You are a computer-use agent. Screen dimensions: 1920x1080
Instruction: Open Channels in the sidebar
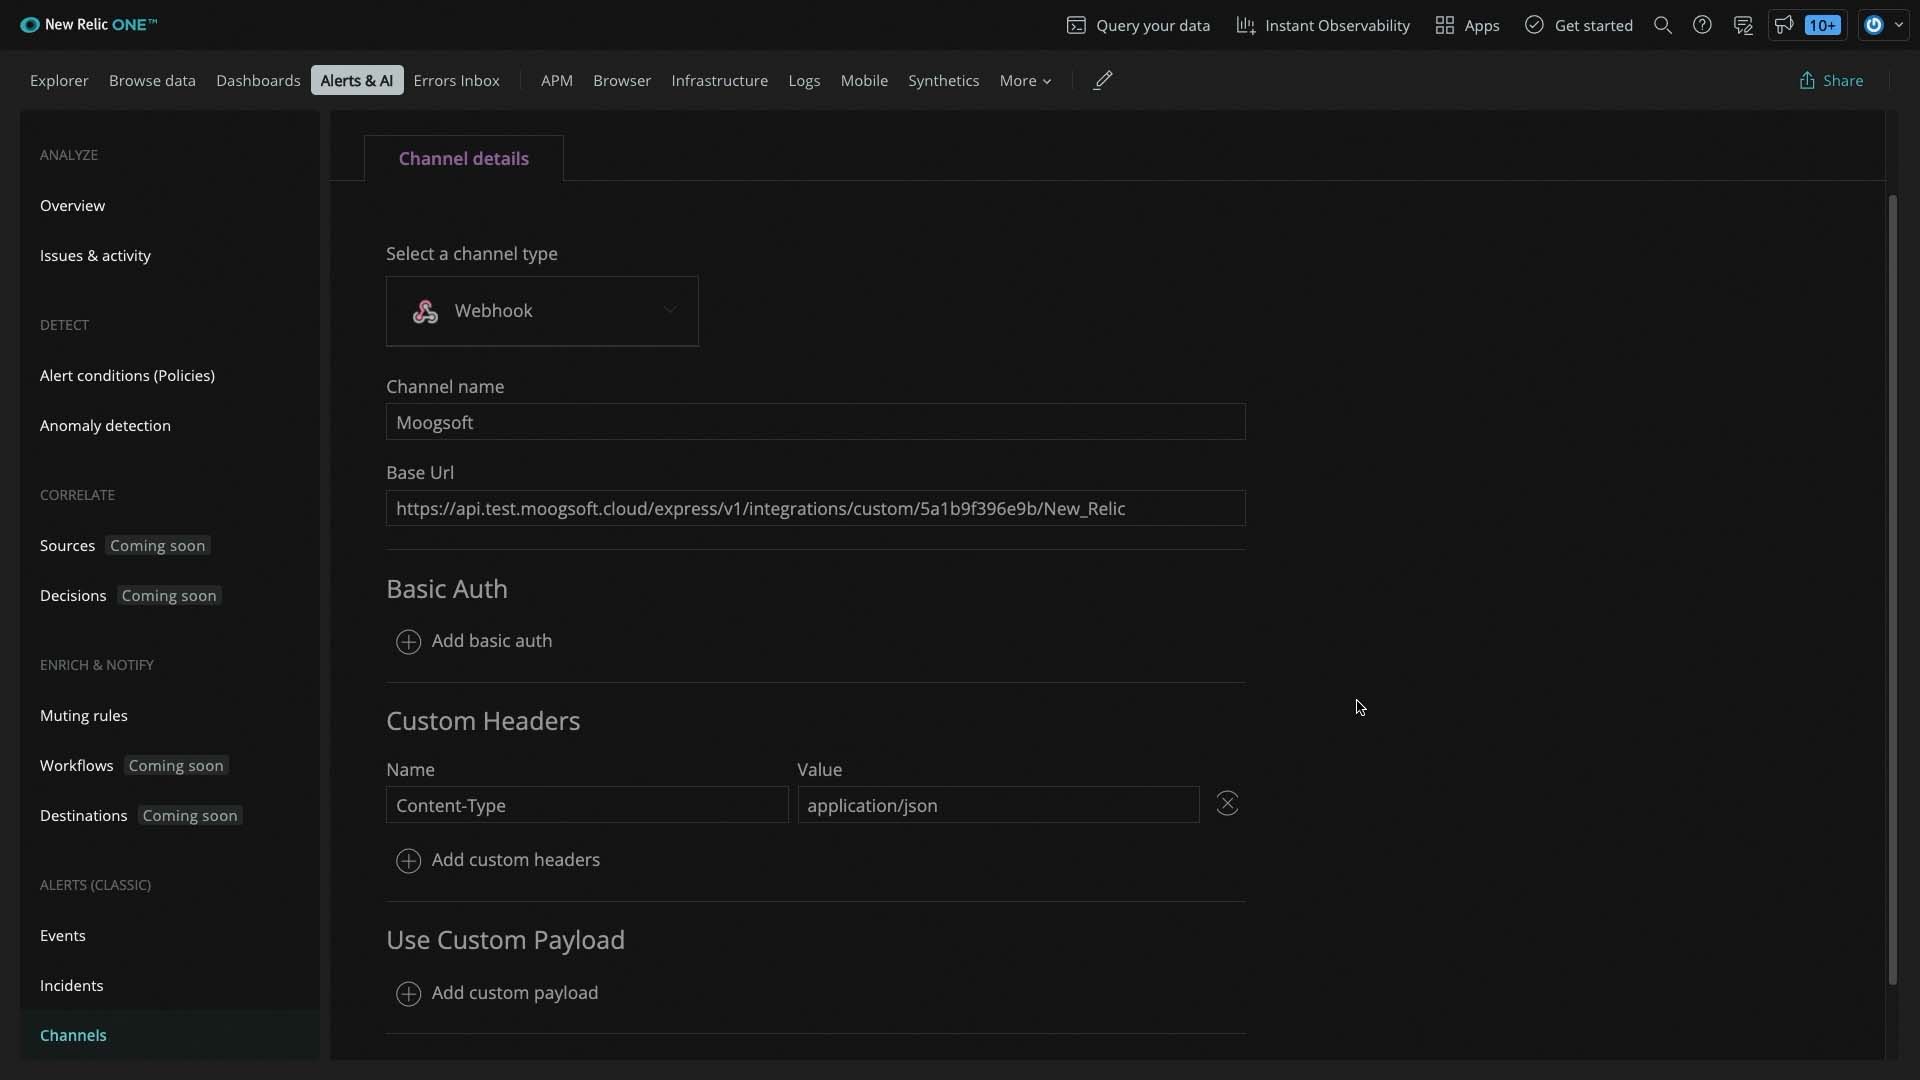point(73,1035)
